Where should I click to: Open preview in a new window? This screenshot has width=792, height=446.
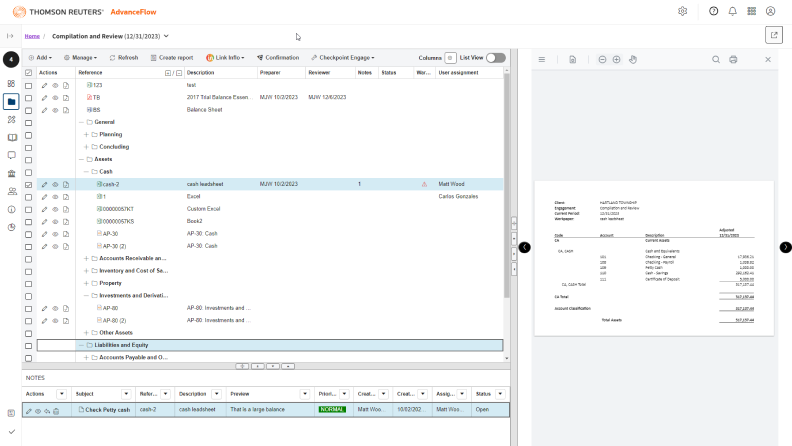tap(774, 35)
